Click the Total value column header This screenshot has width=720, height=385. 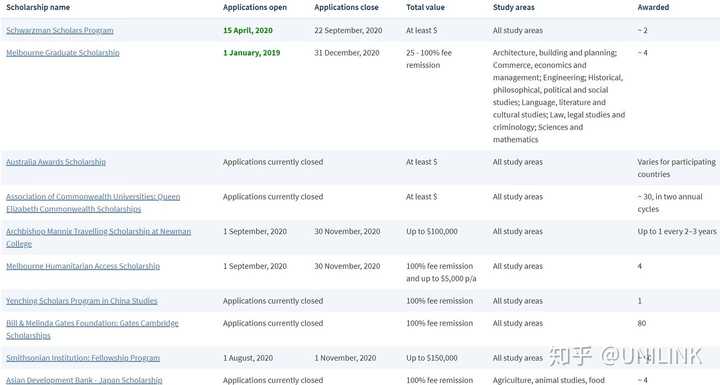426,7
